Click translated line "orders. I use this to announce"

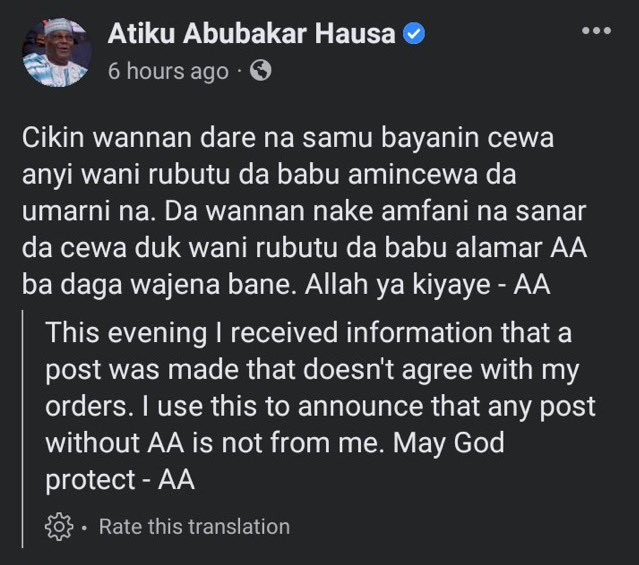pyautogui.click(x=320, y=404)
